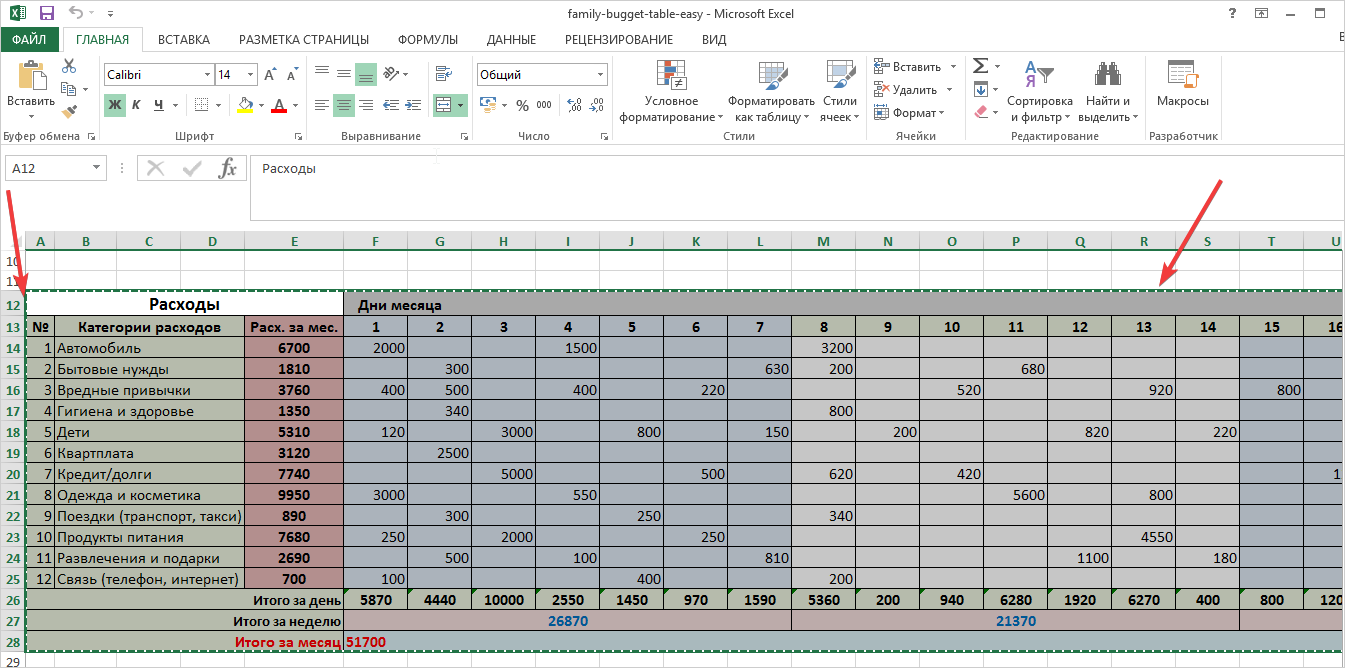This screenshot has height=668, width=1345.
Task: Click the AutoSum sigma icon
Action: (x=980, y=66)
